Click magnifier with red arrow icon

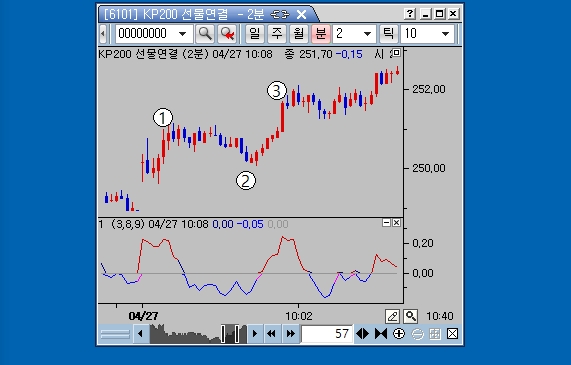pos(227,34)
